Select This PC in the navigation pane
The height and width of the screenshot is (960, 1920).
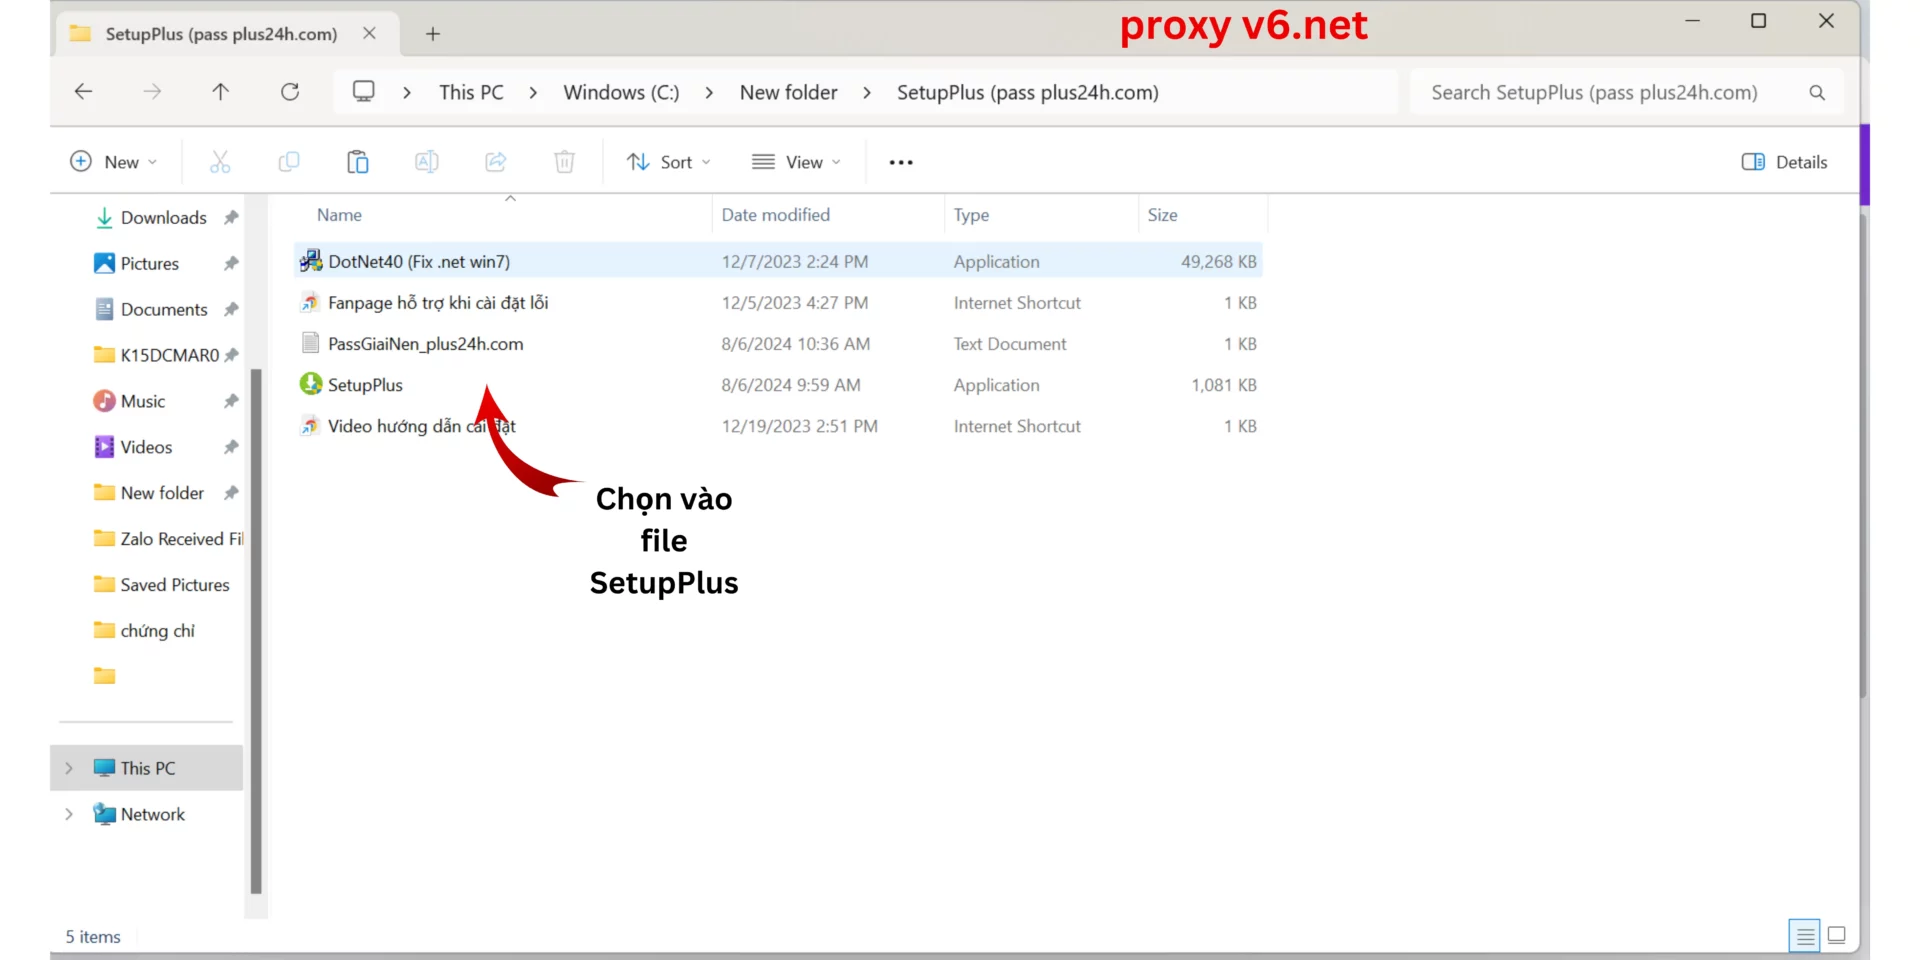[146, 768]
